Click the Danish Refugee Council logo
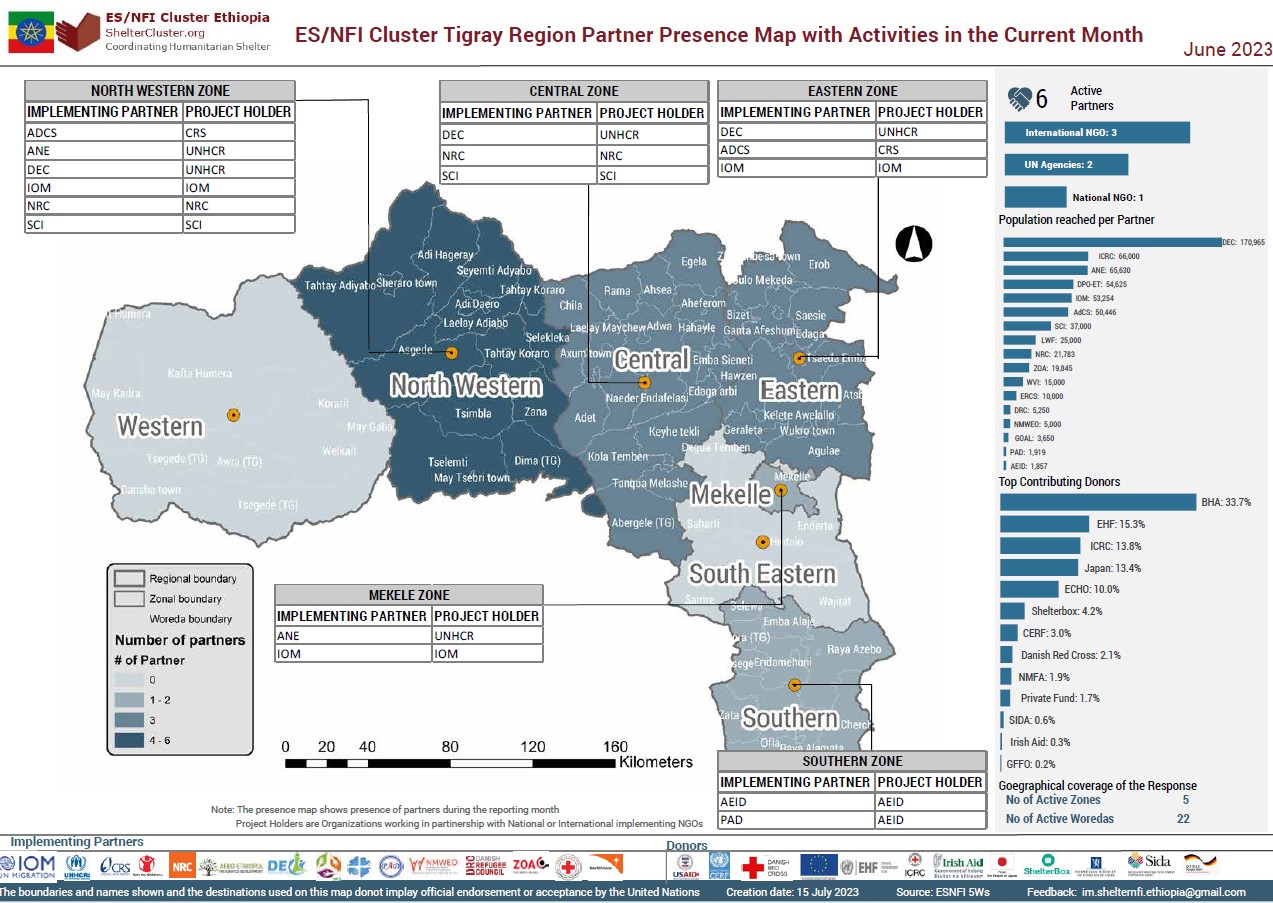The height and width of the screenshot is (903, 1273). coord(487,865)
